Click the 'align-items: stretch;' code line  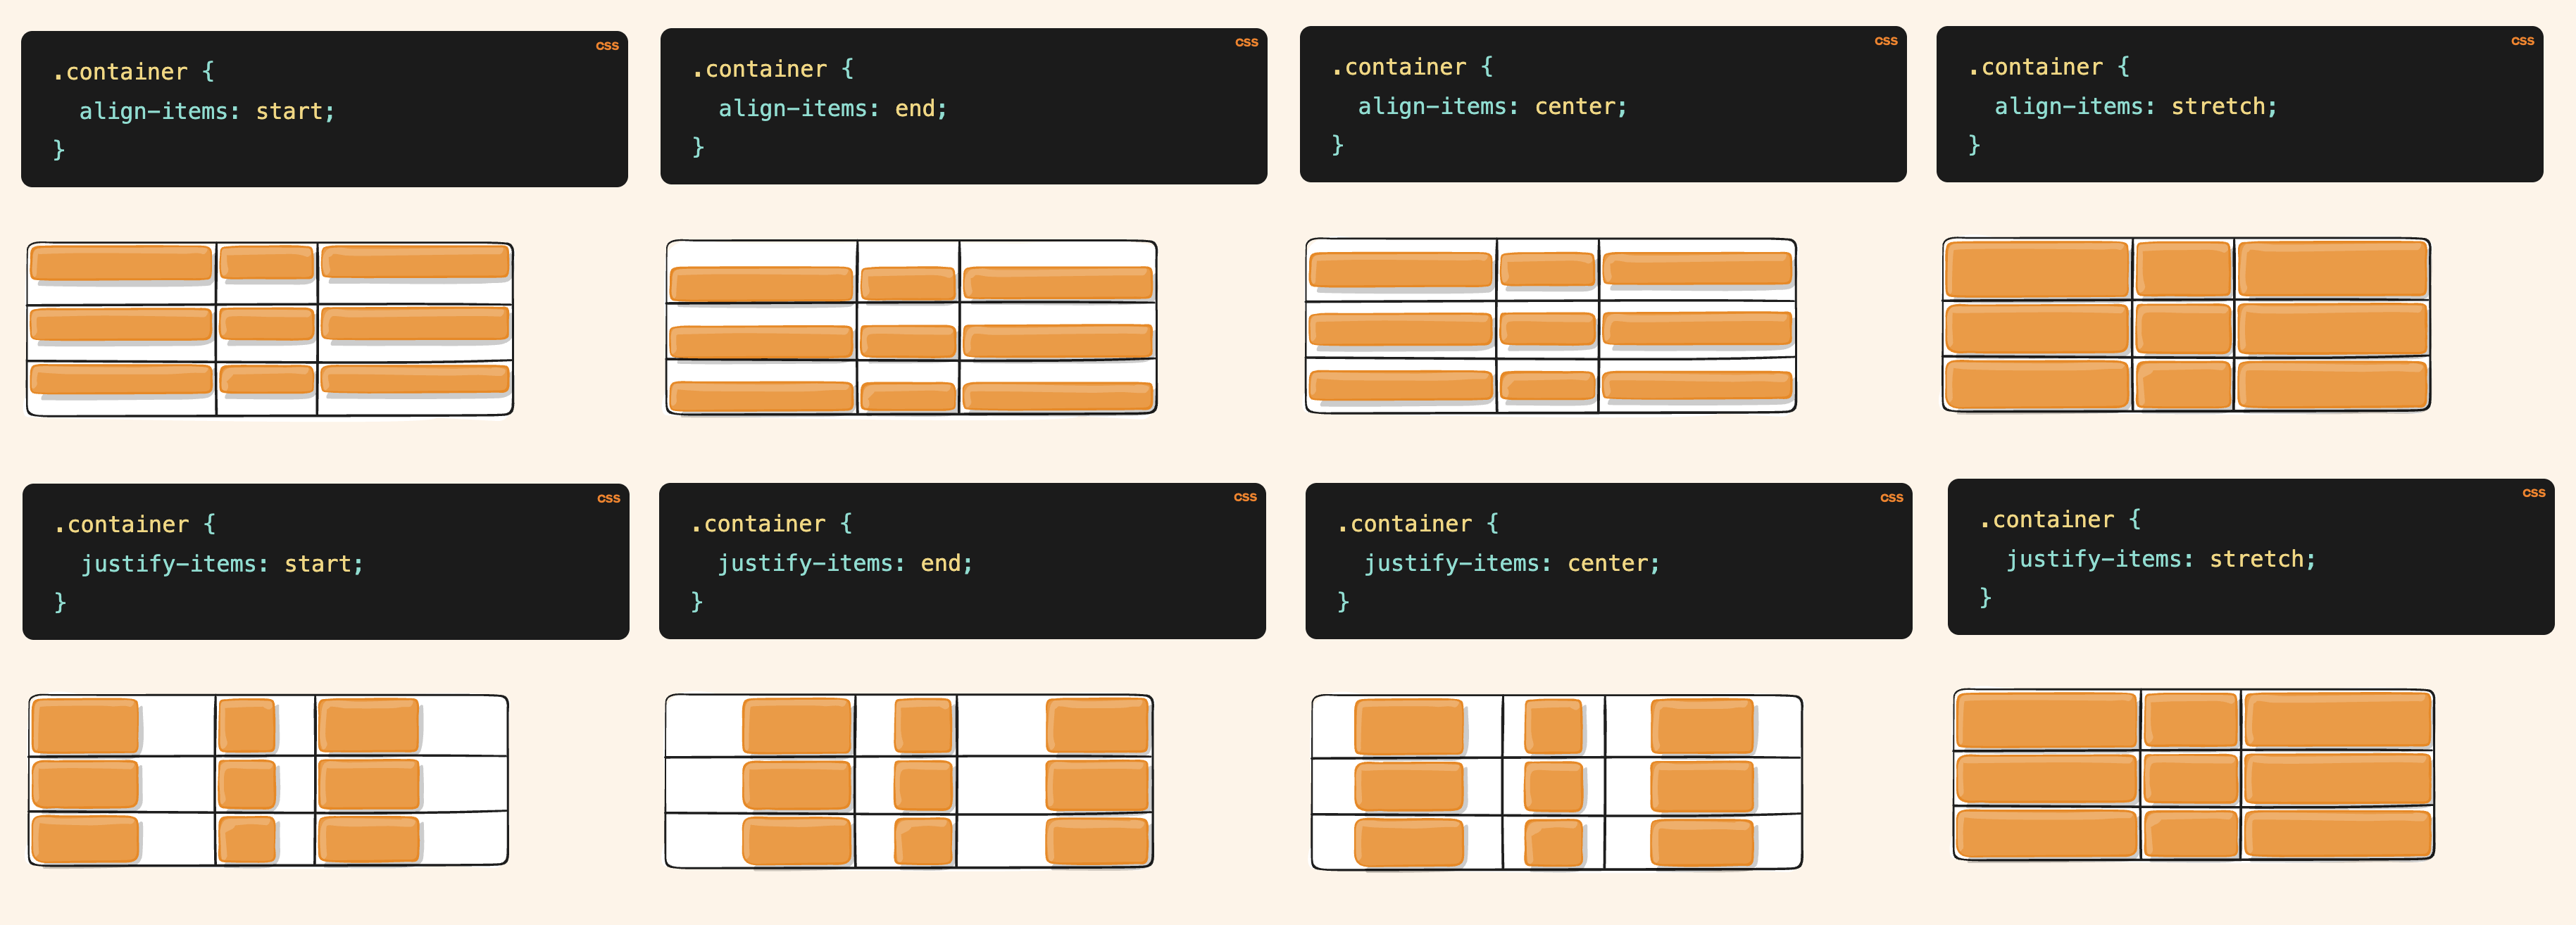point(2135,106)
